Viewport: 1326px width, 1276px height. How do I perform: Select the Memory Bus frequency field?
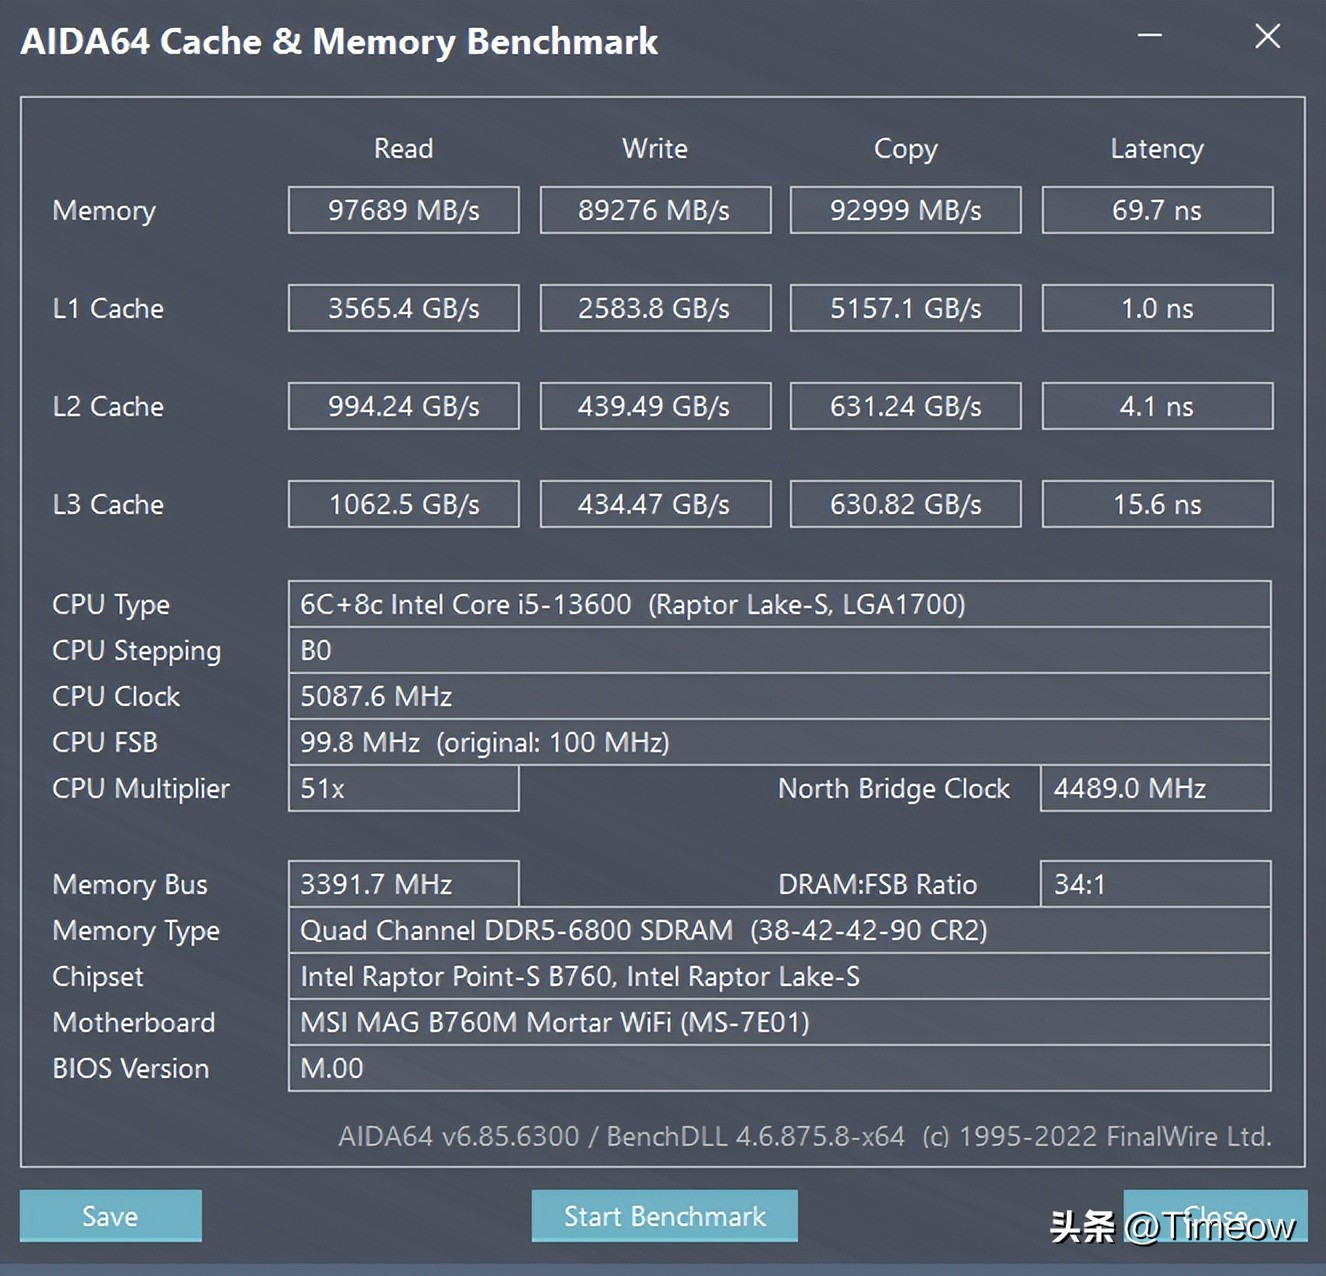(x=403, y=884)
